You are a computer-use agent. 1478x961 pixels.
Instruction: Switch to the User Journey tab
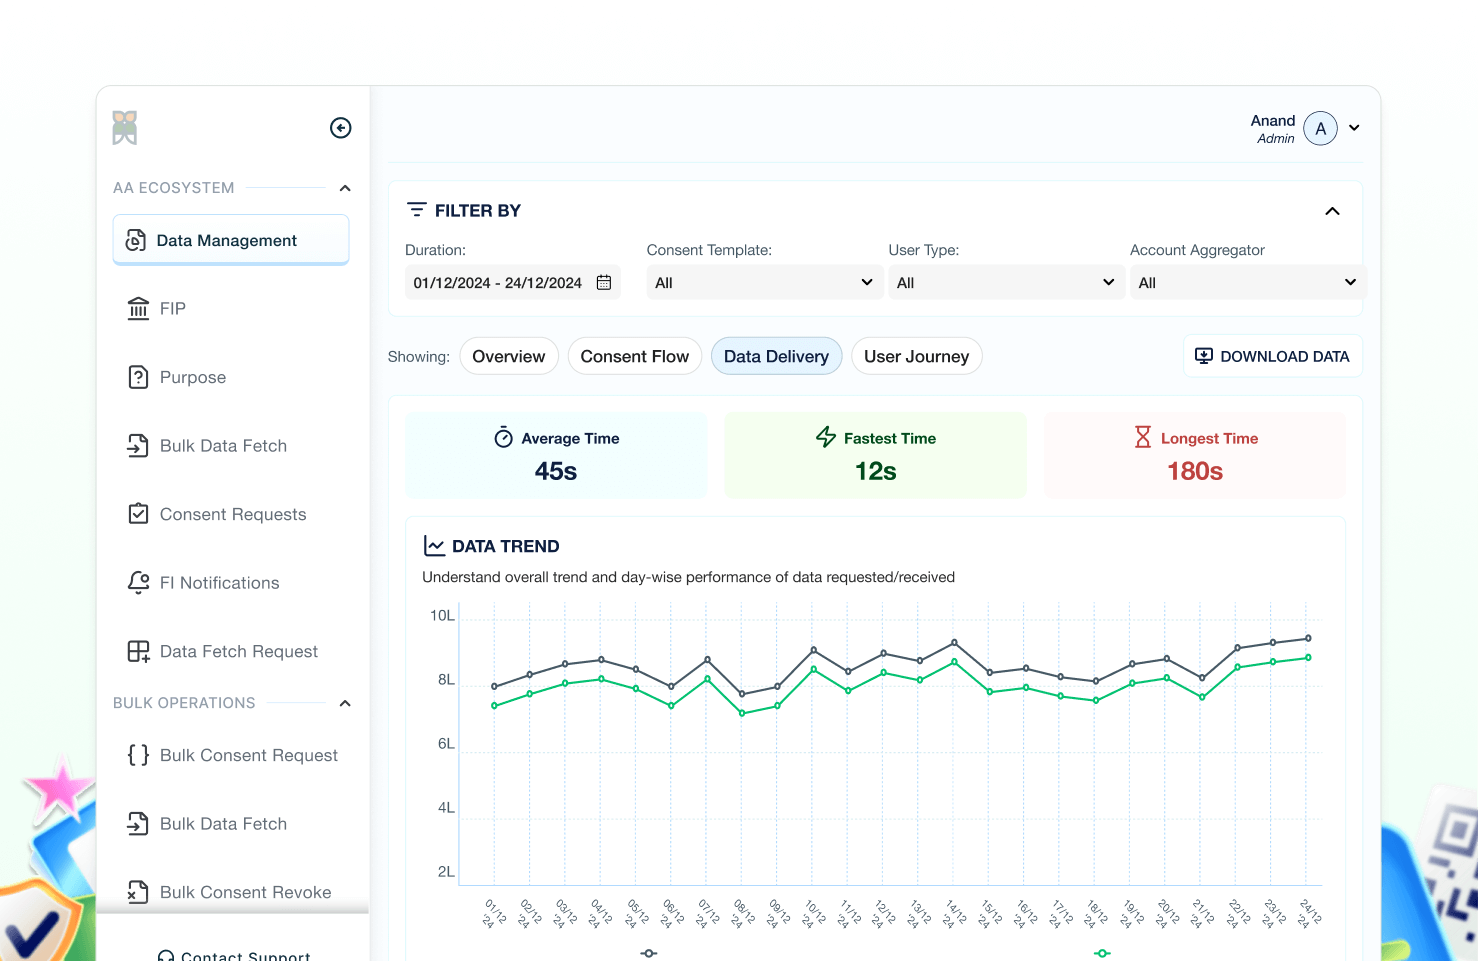coord(916,357)
